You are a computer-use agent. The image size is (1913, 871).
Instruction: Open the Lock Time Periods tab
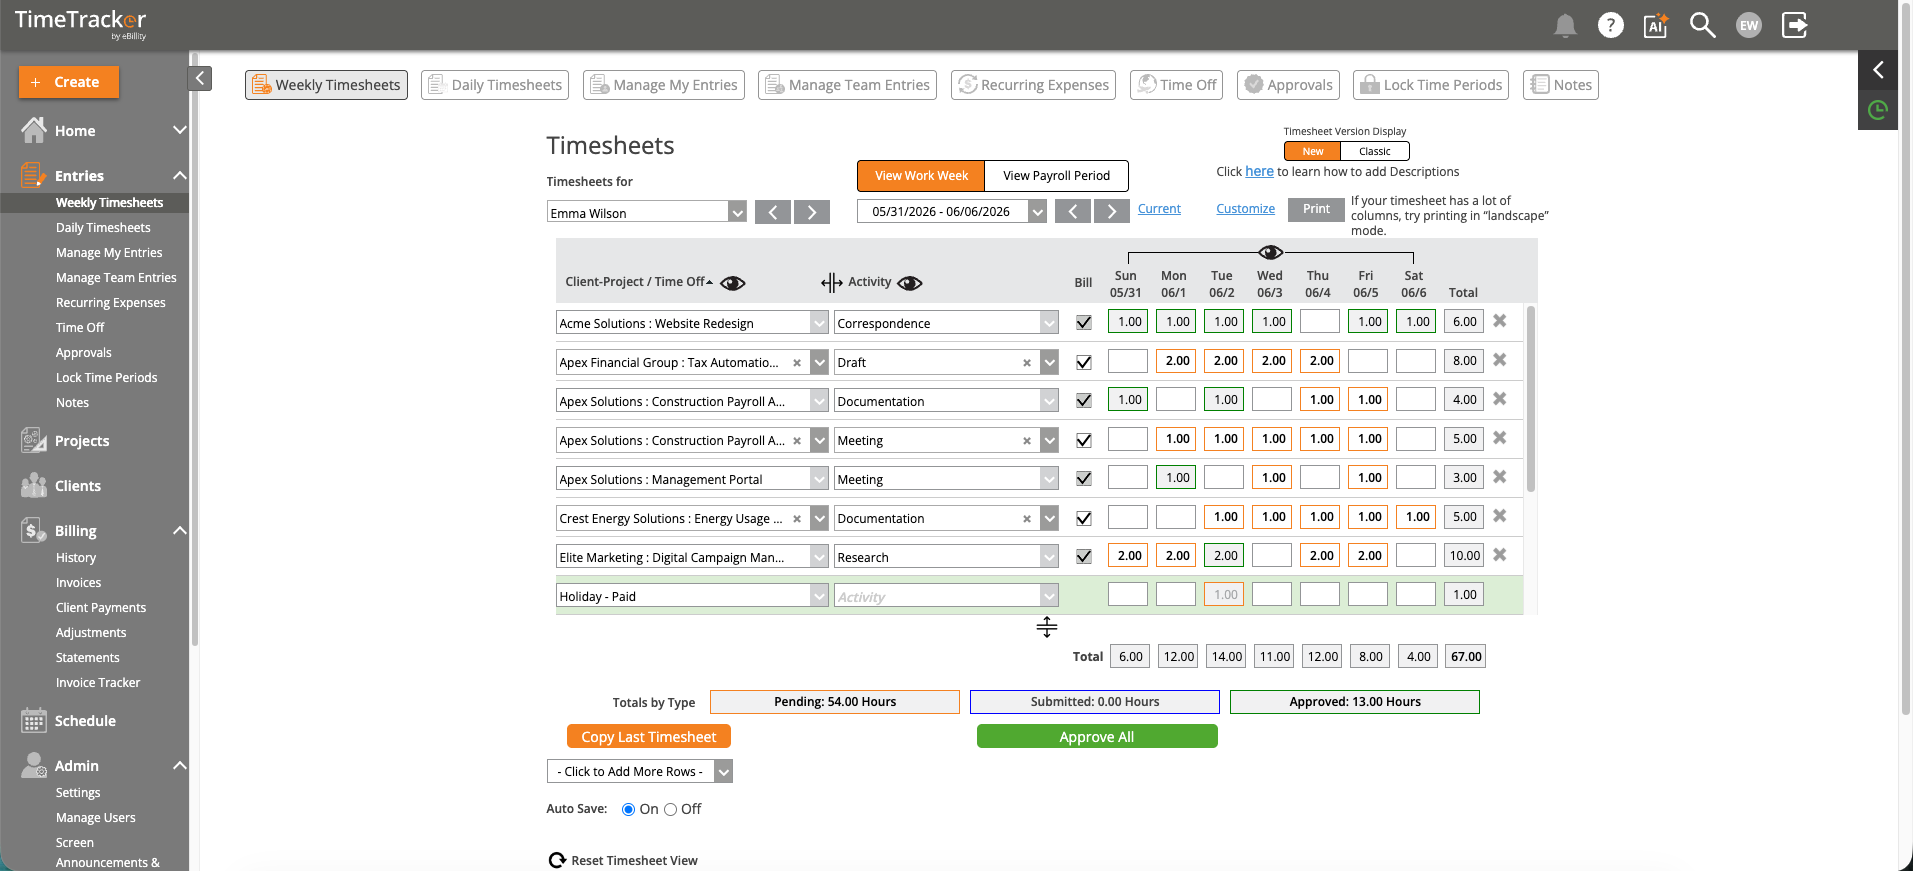(x=1431, y=85)
